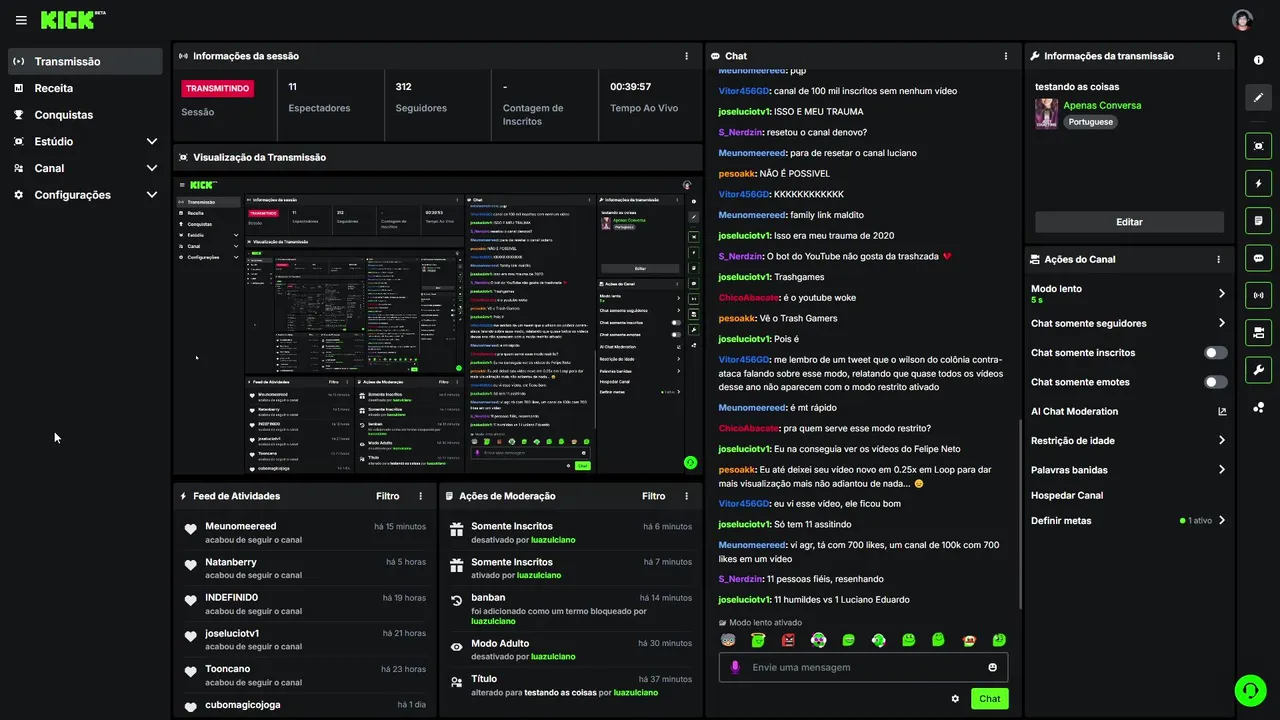Viewport: 1280px width, 720px height.
Task: Toggle the broadcast signal icon in right sidebar
Action: pos(1258,295)
